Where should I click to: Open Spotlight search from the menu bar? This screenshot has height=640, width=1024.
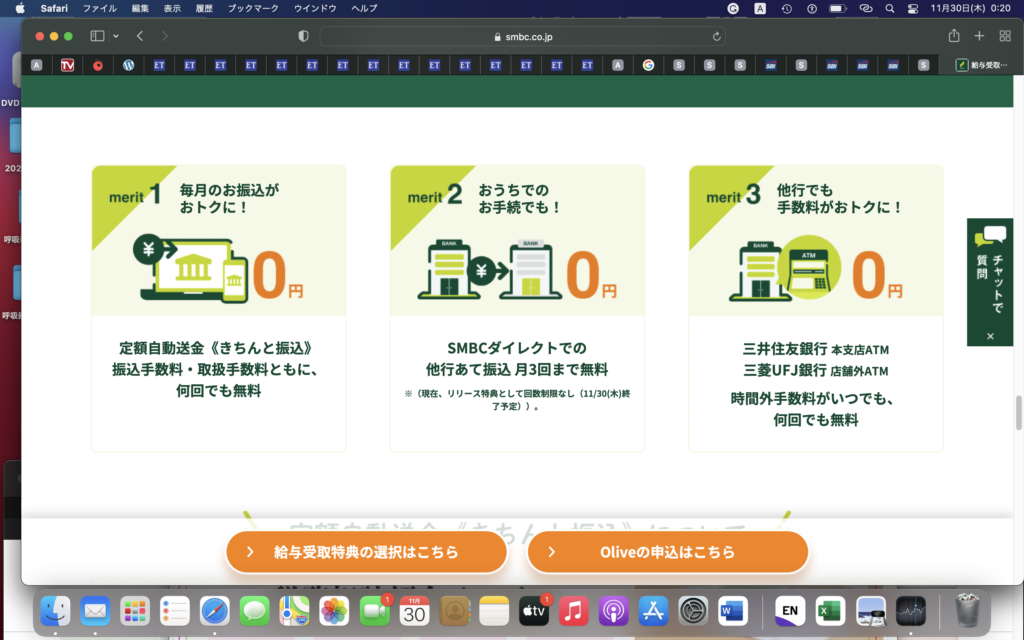[890, 10]
